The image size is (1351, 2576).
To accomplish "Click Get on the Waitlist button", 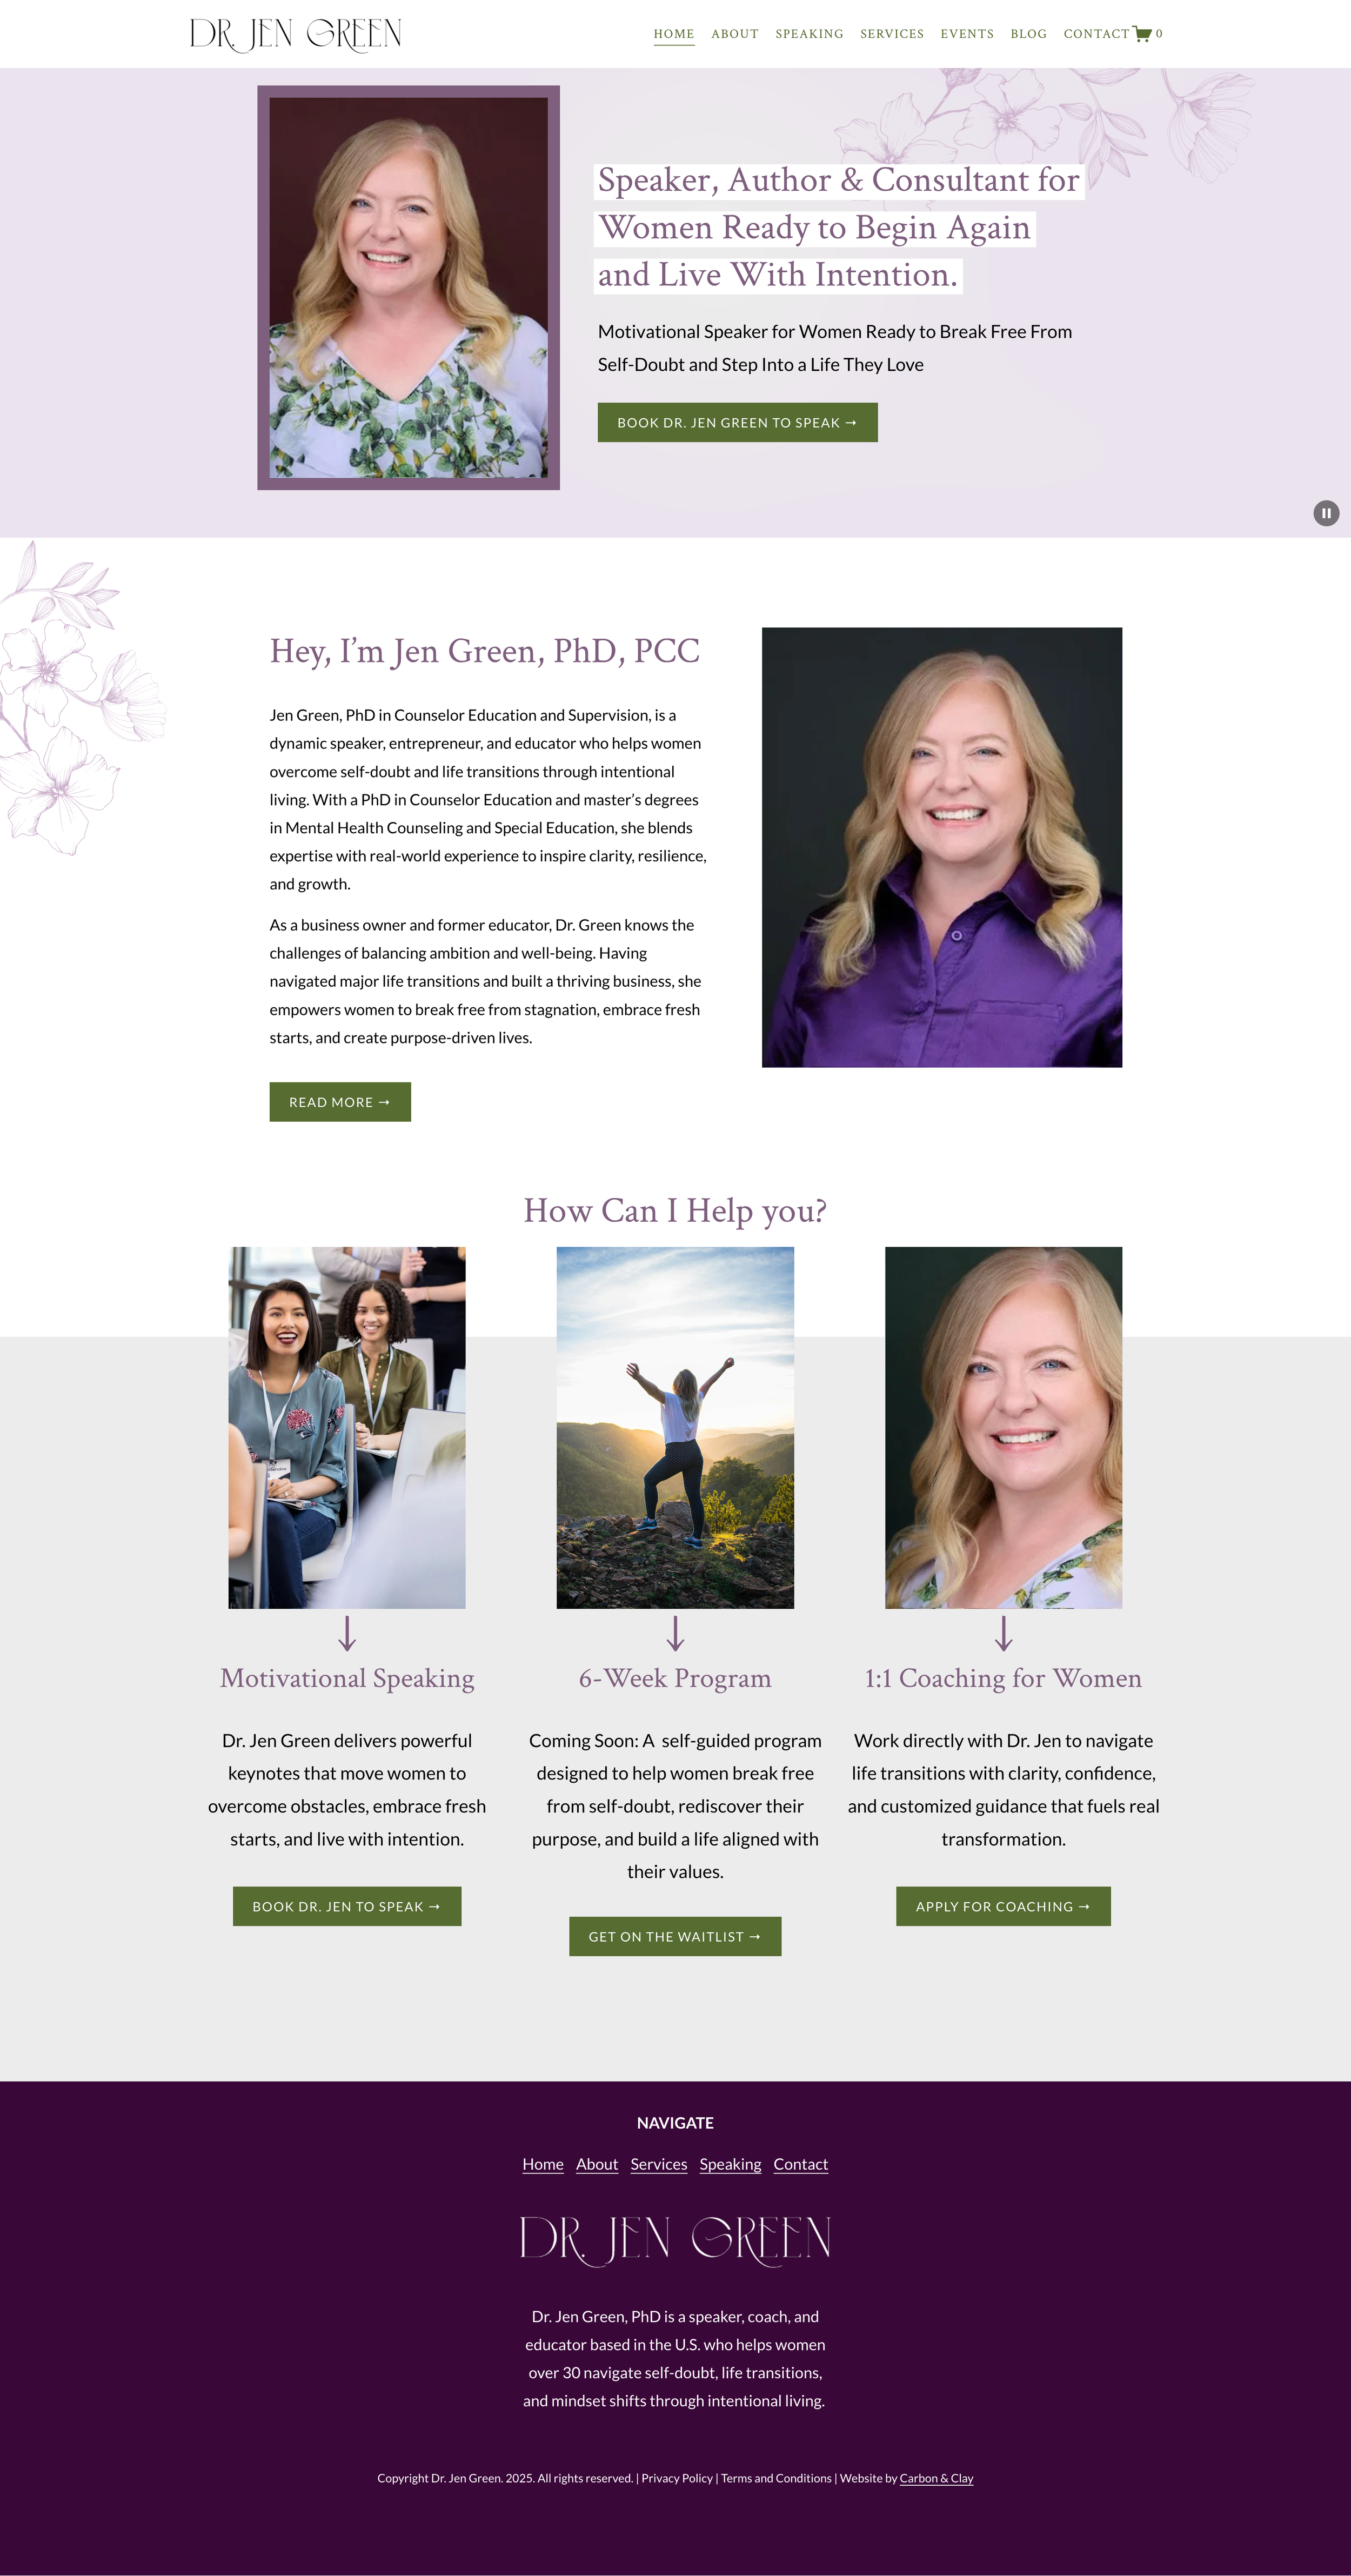I will coord(675,1937).
